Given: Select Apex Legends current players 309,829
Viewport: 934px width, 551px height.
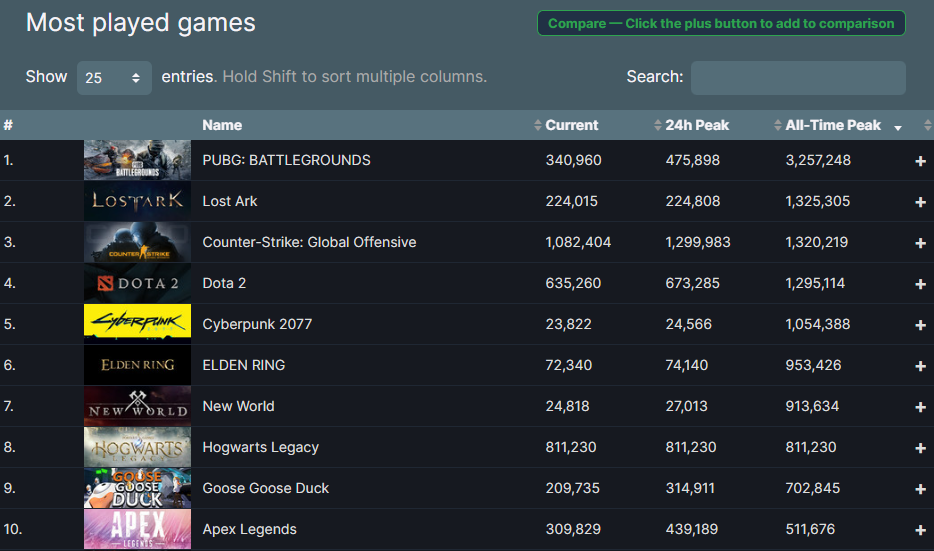Looking at the screenshot, I should (x=573, y=529).
